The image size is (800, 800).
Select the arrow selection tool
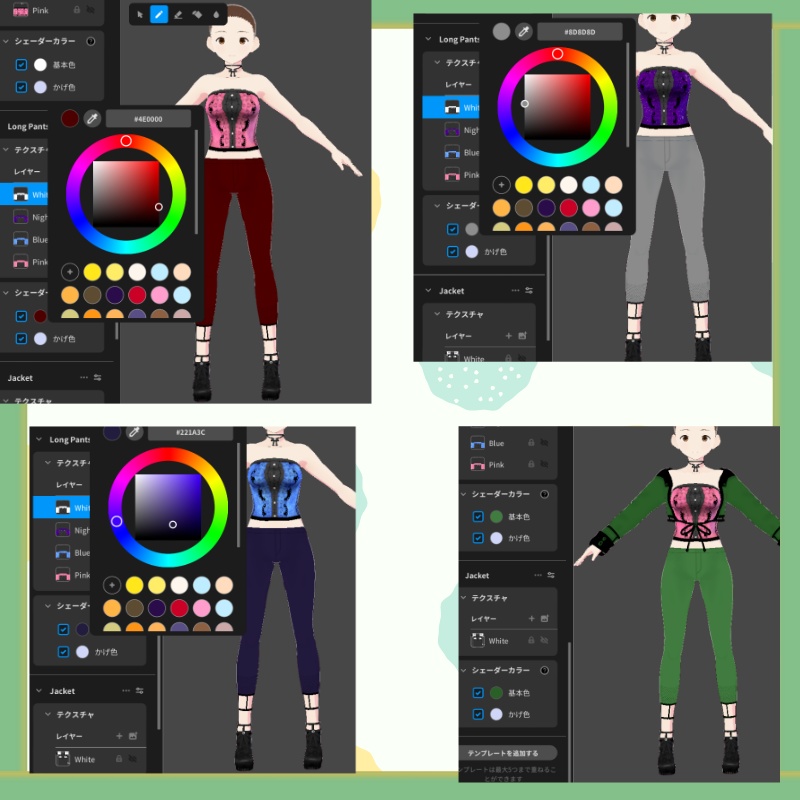click(x=140, y=15)
